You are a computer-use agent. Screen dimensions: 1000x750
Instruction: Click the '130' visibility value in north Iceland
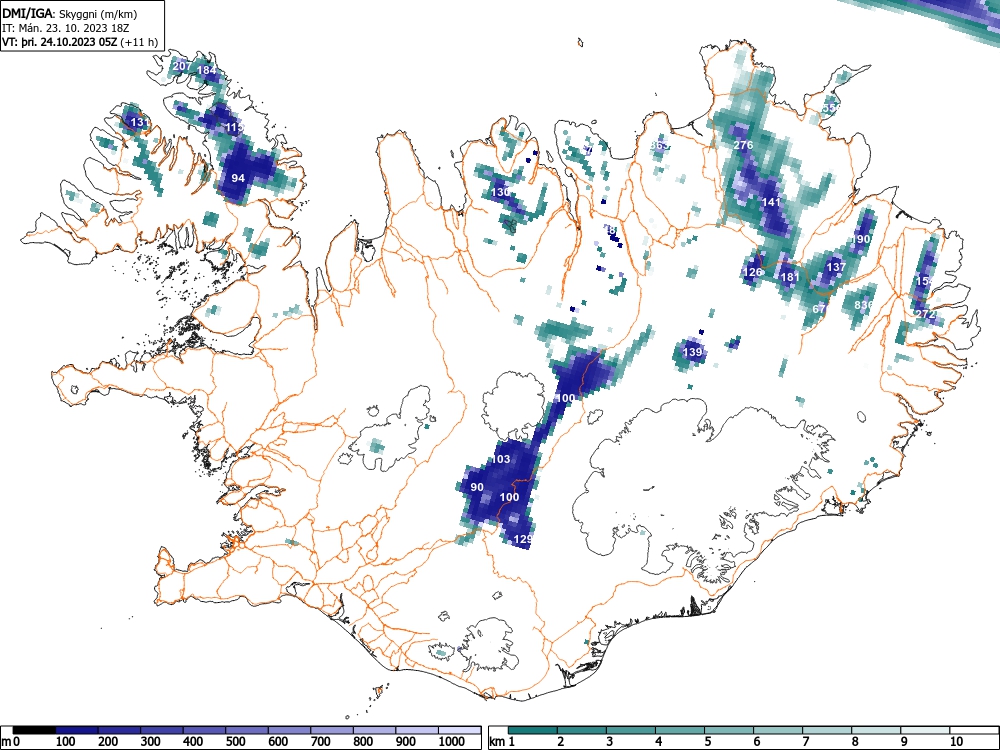click(x=500, y=192)
